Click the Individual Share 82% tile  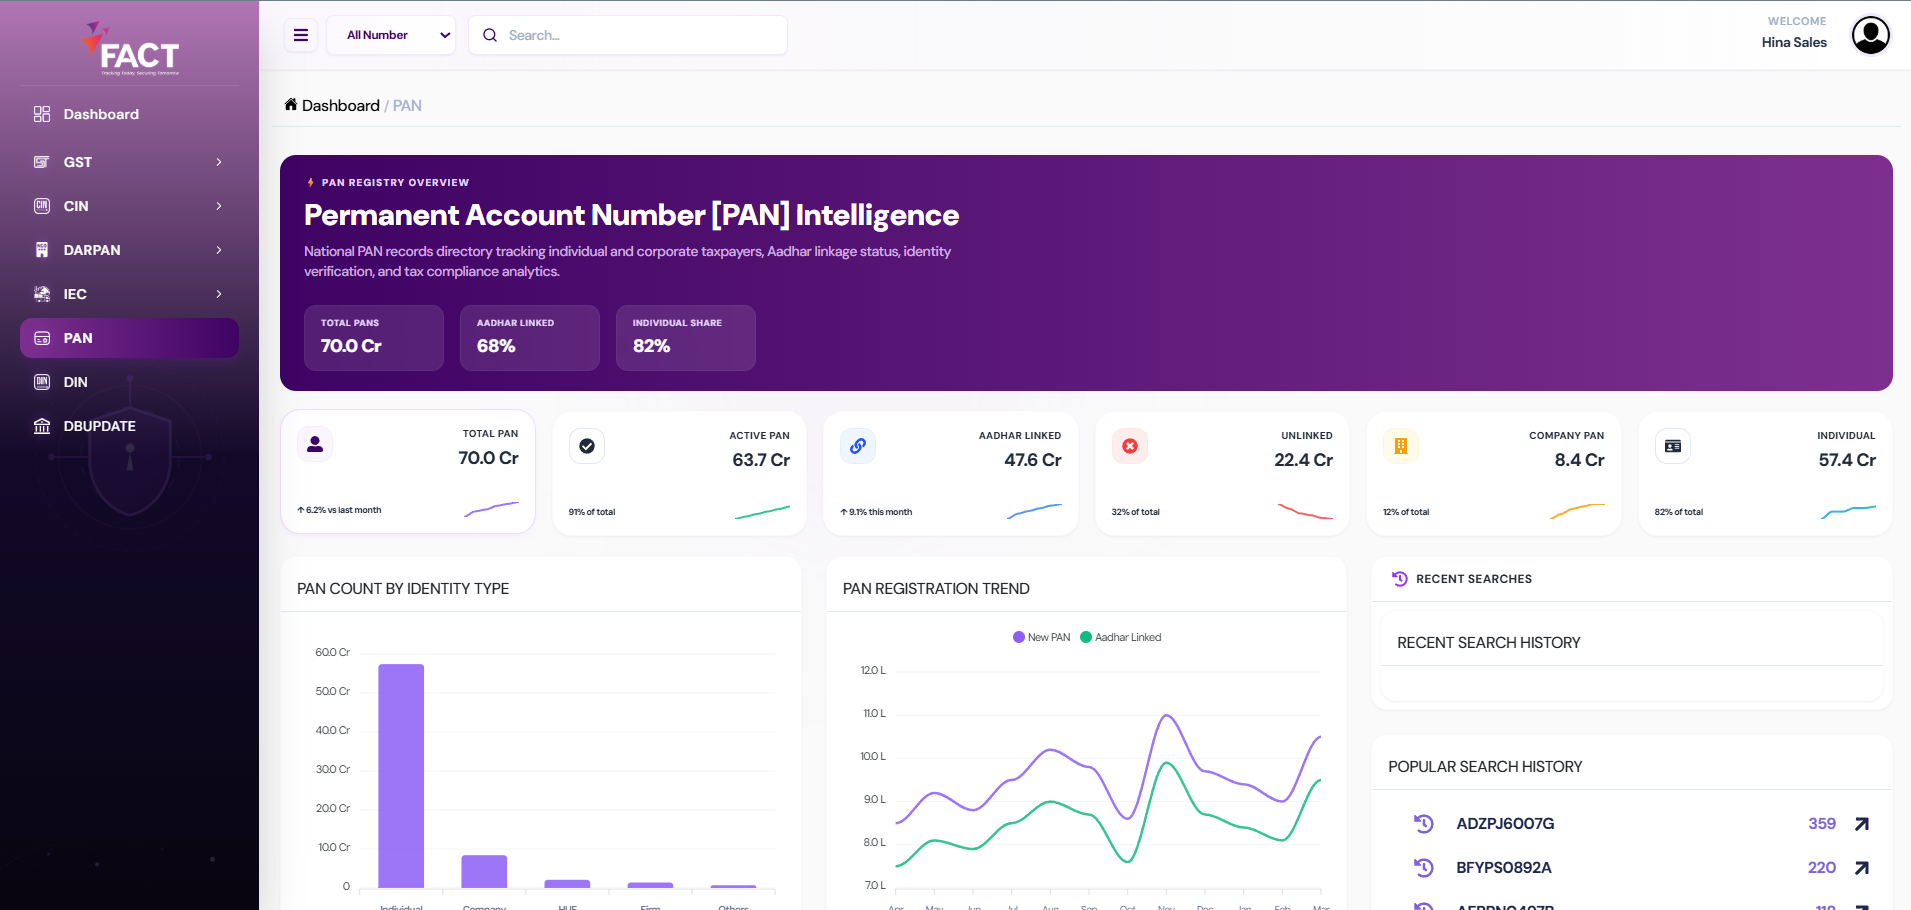(686, 338)
